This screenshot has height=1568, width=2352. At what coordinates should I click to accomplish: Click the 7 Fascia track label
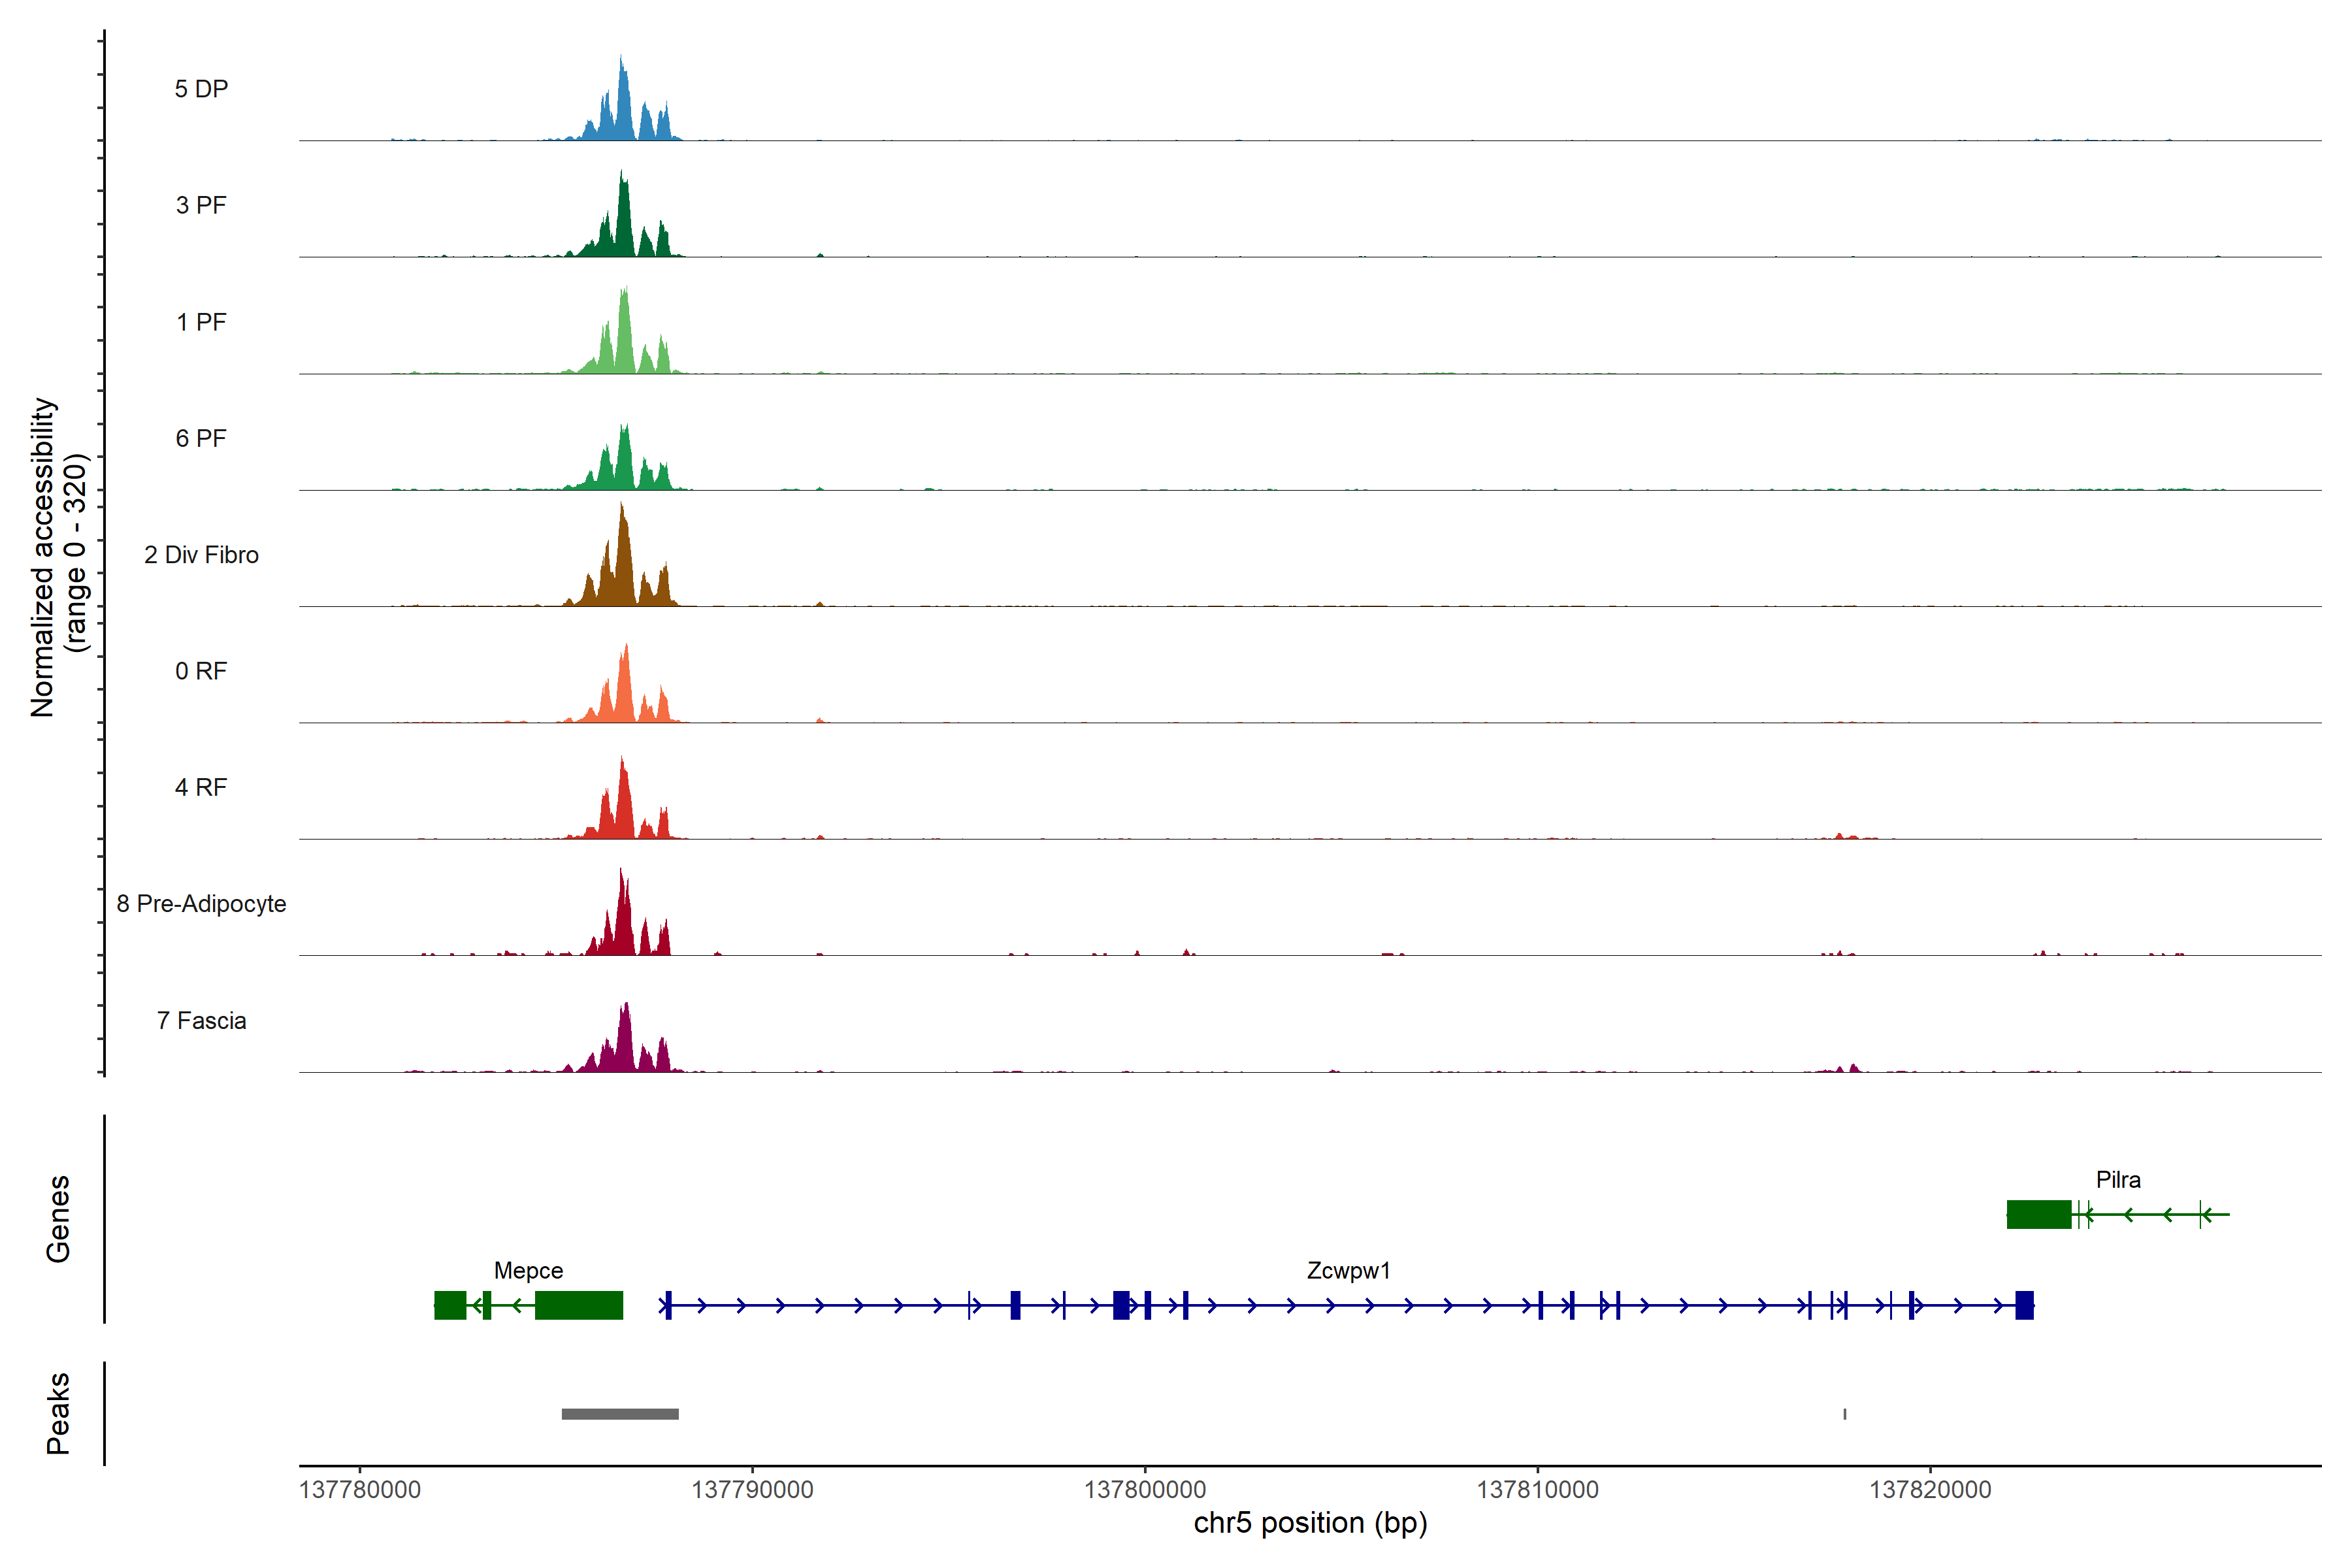(201, 1021)
